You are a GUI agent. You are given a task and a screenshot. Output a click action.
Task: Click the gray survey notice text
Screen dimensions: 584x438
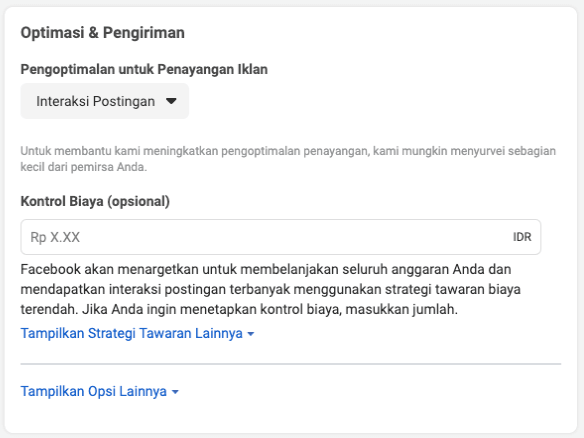(288, 159)
